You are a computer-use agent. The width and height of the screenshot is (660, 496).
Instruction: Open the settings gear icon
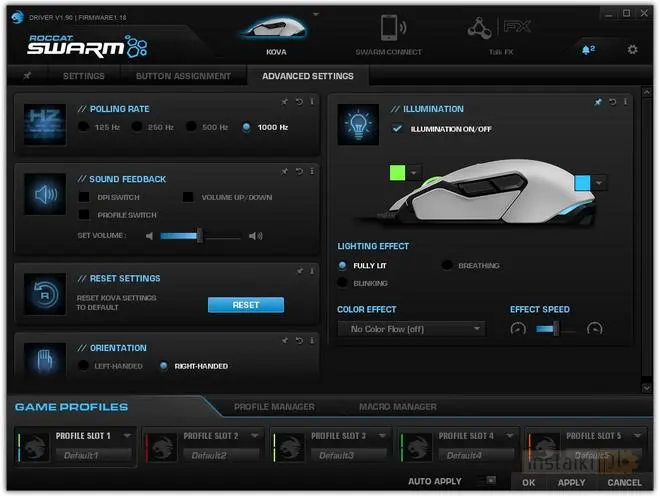[632, 49]
